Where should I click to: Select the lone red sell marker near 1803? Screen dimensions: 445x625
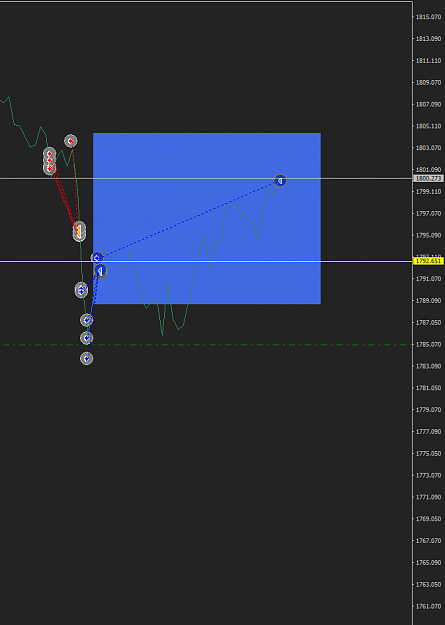pyautogui.click(x=71, y=141)
